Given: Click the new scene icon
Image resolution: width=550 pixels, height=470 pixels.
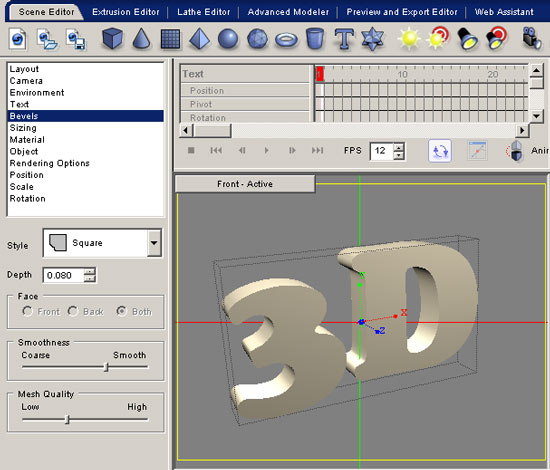Looking at the screenshot, I should [x=18, y=39].
